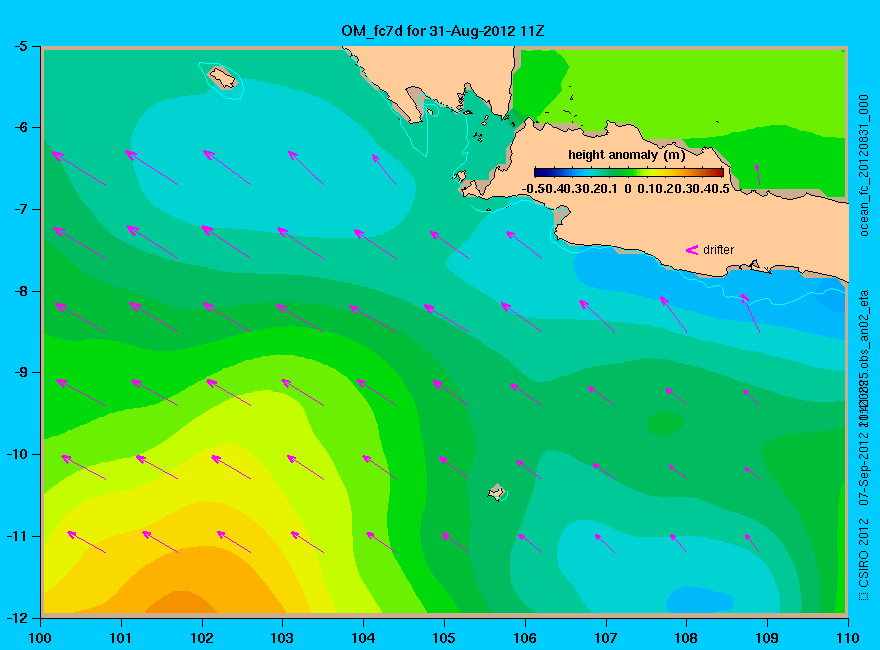Click the x-axis label 110
The image size is (880, 650).
(848, 638)
